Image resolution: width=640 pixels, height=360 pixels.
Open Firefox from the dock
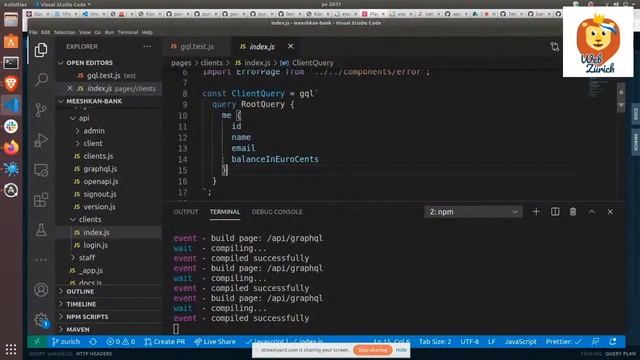pos(11,147)
